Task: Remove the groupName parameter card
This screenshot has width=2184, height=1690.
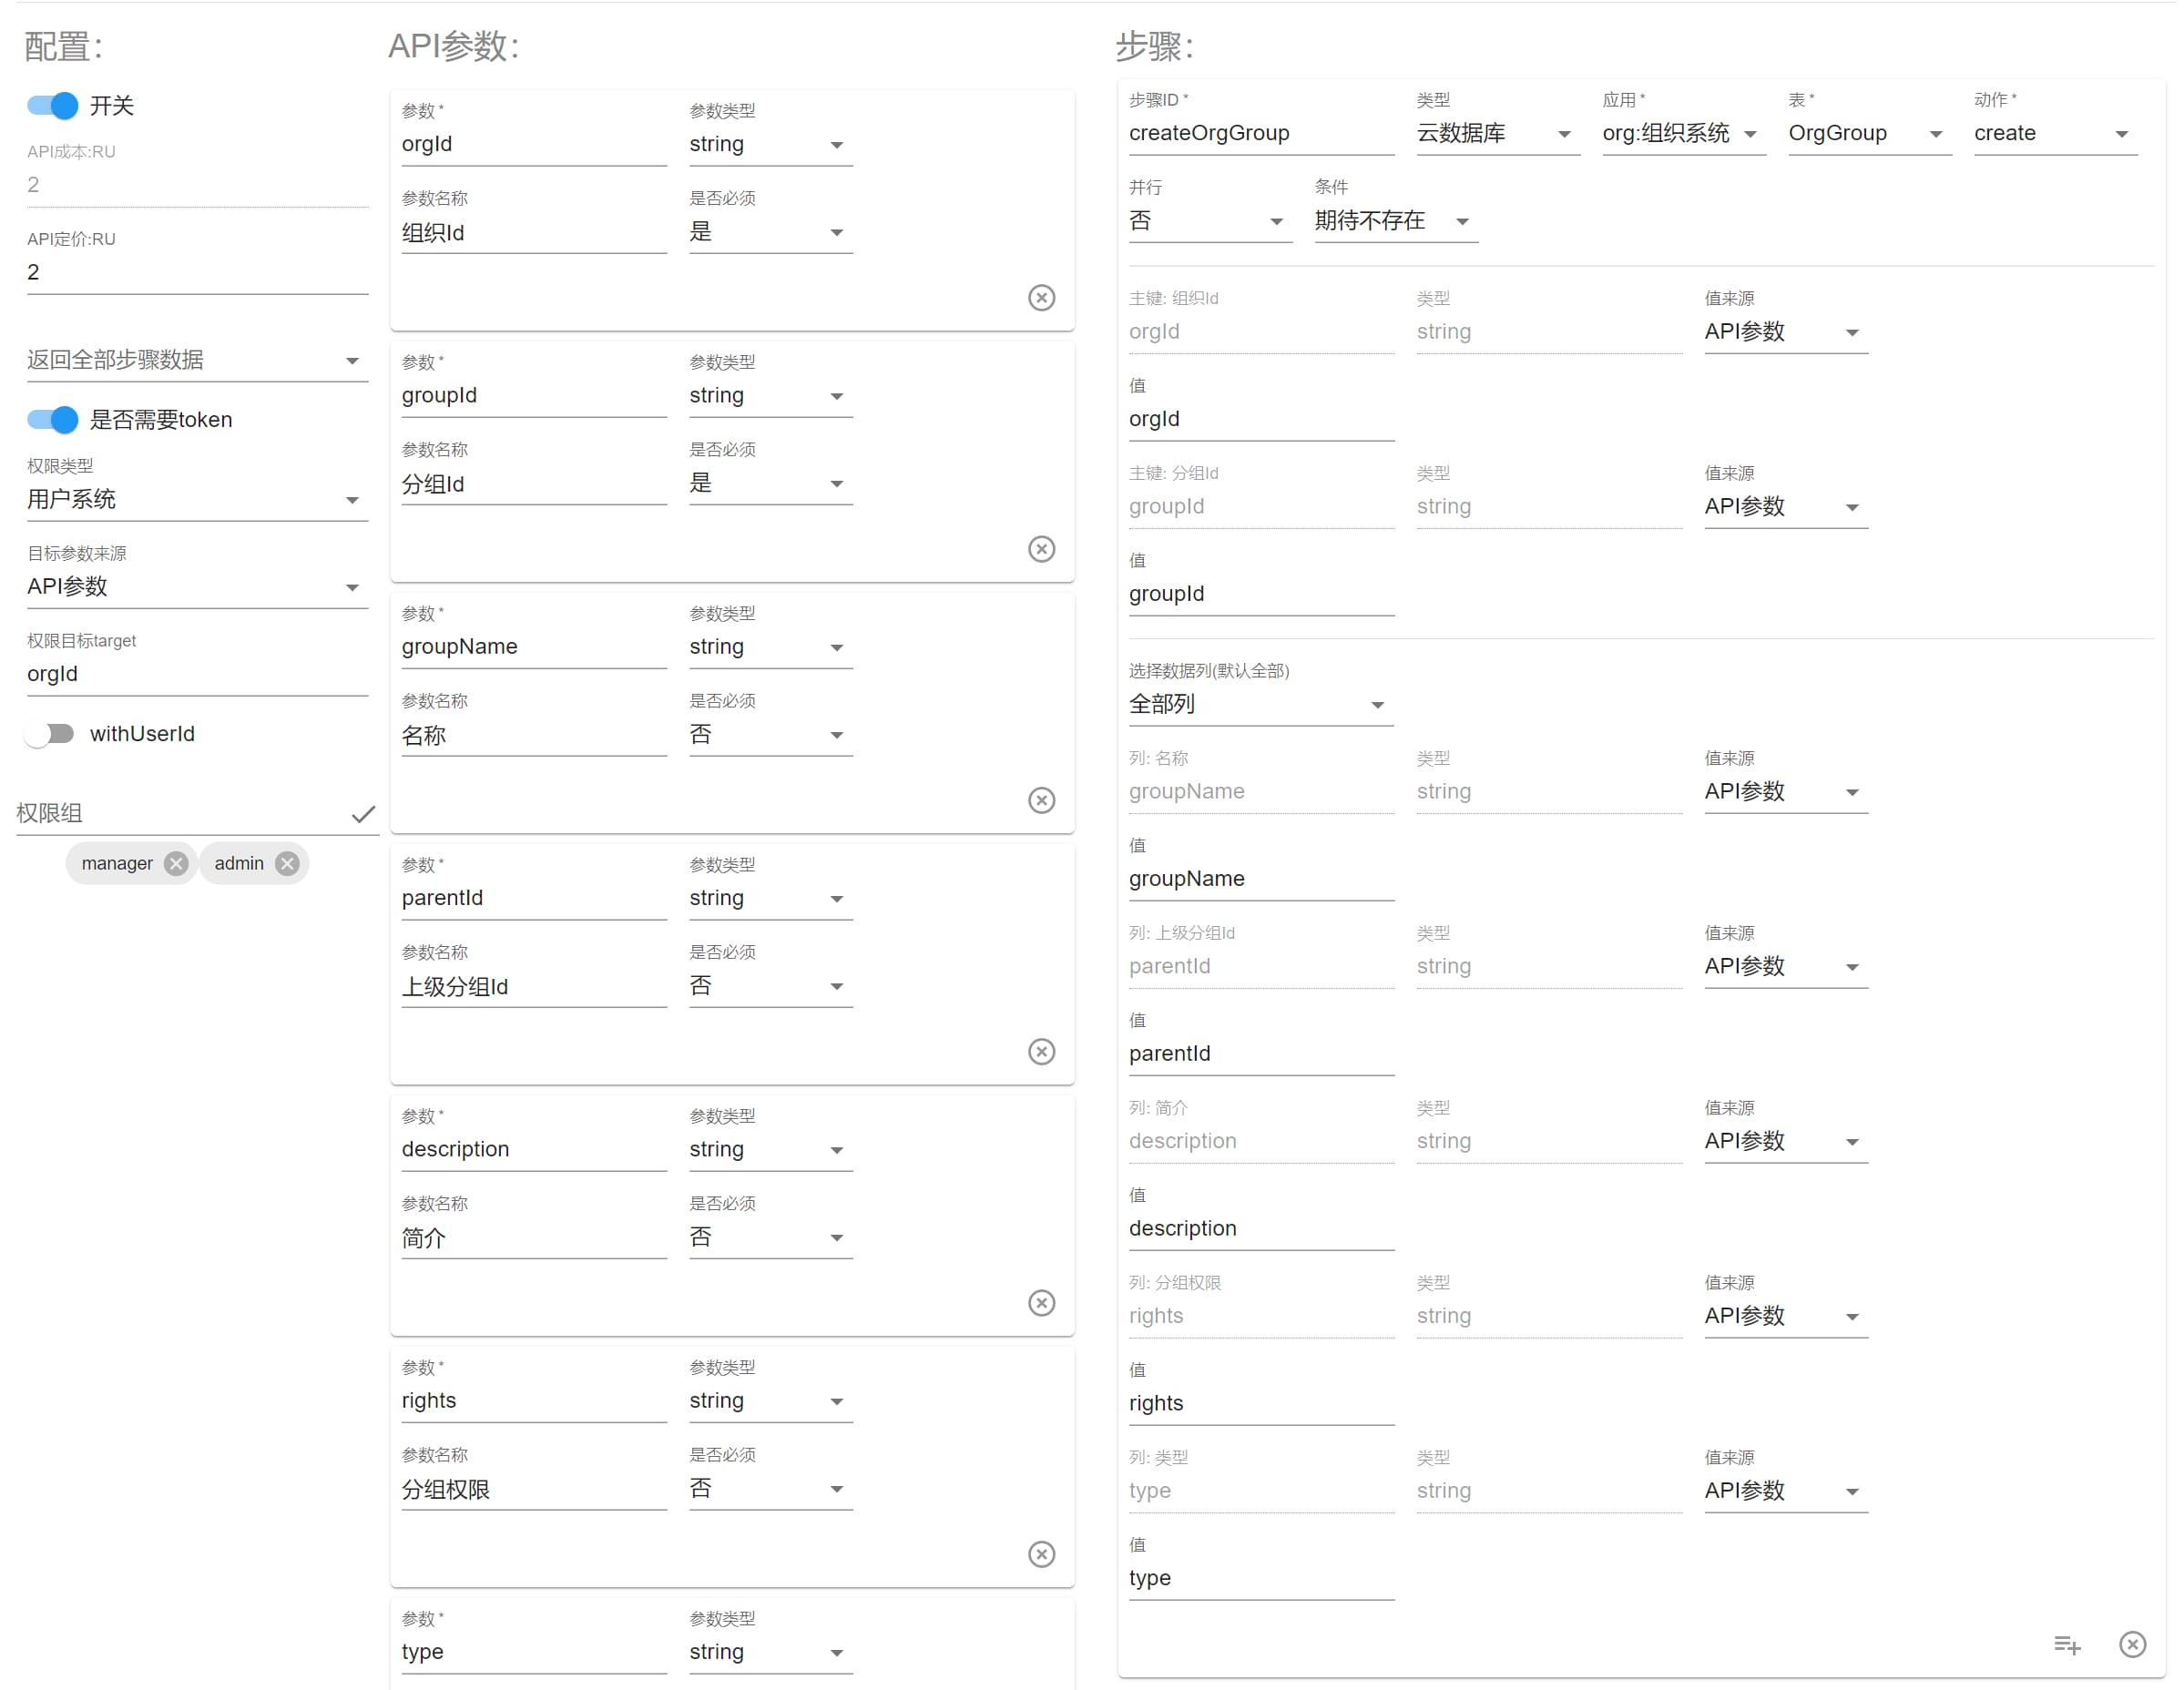Action: tap(1041, 800)
